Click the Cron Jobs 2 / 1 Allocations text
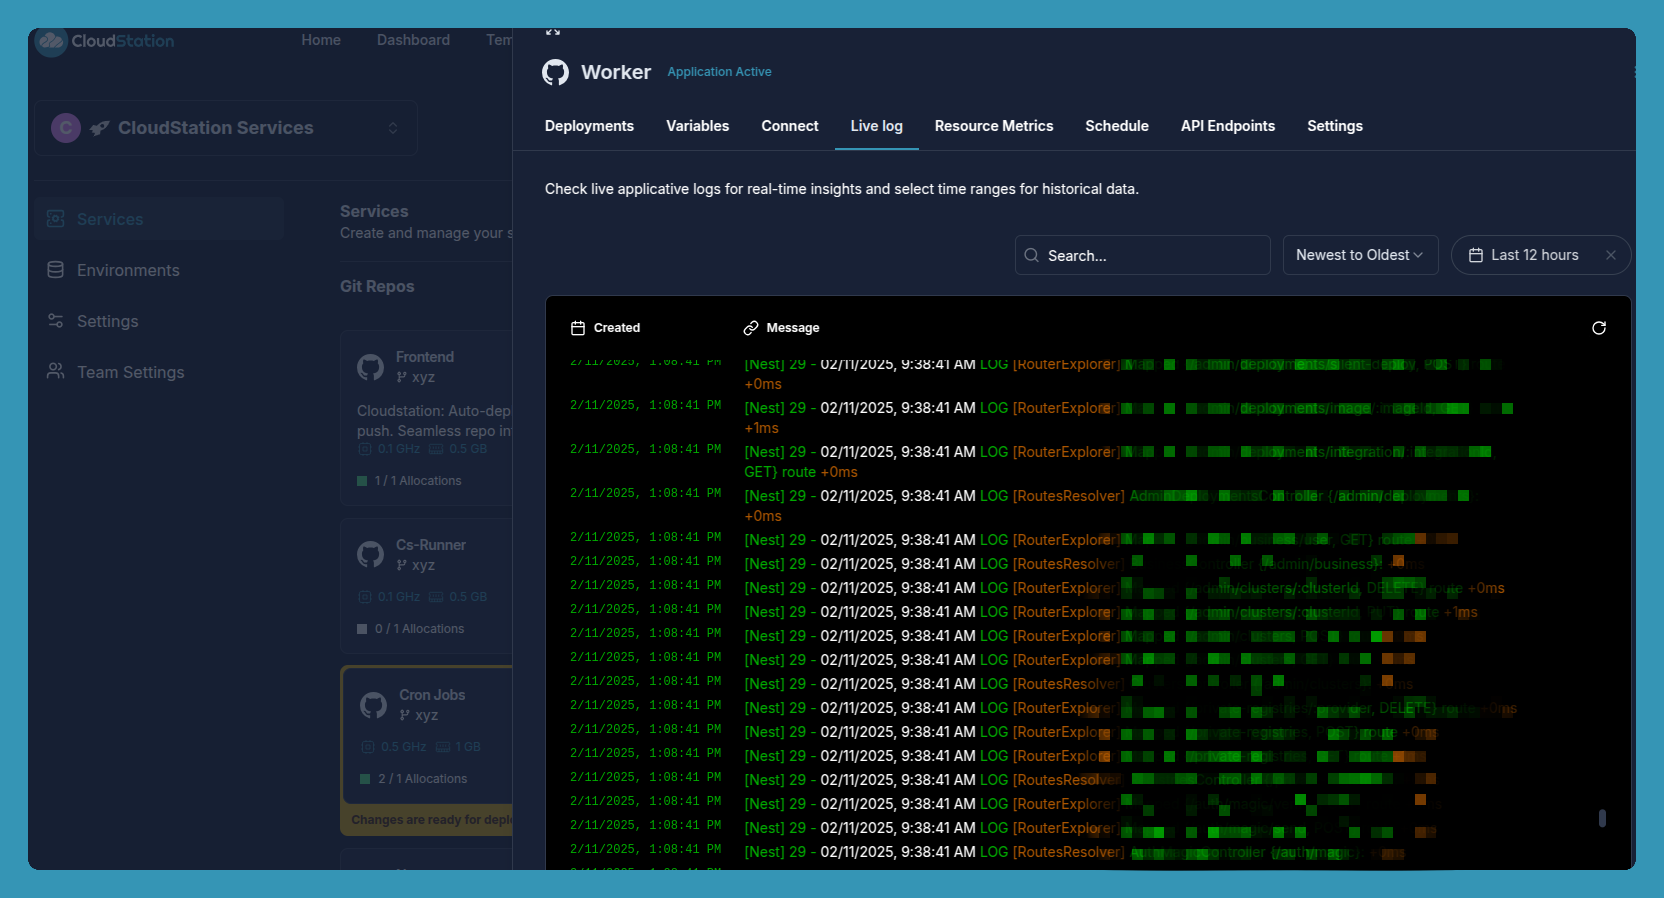Screen dimensions: 1664x898 pos(422,779)
